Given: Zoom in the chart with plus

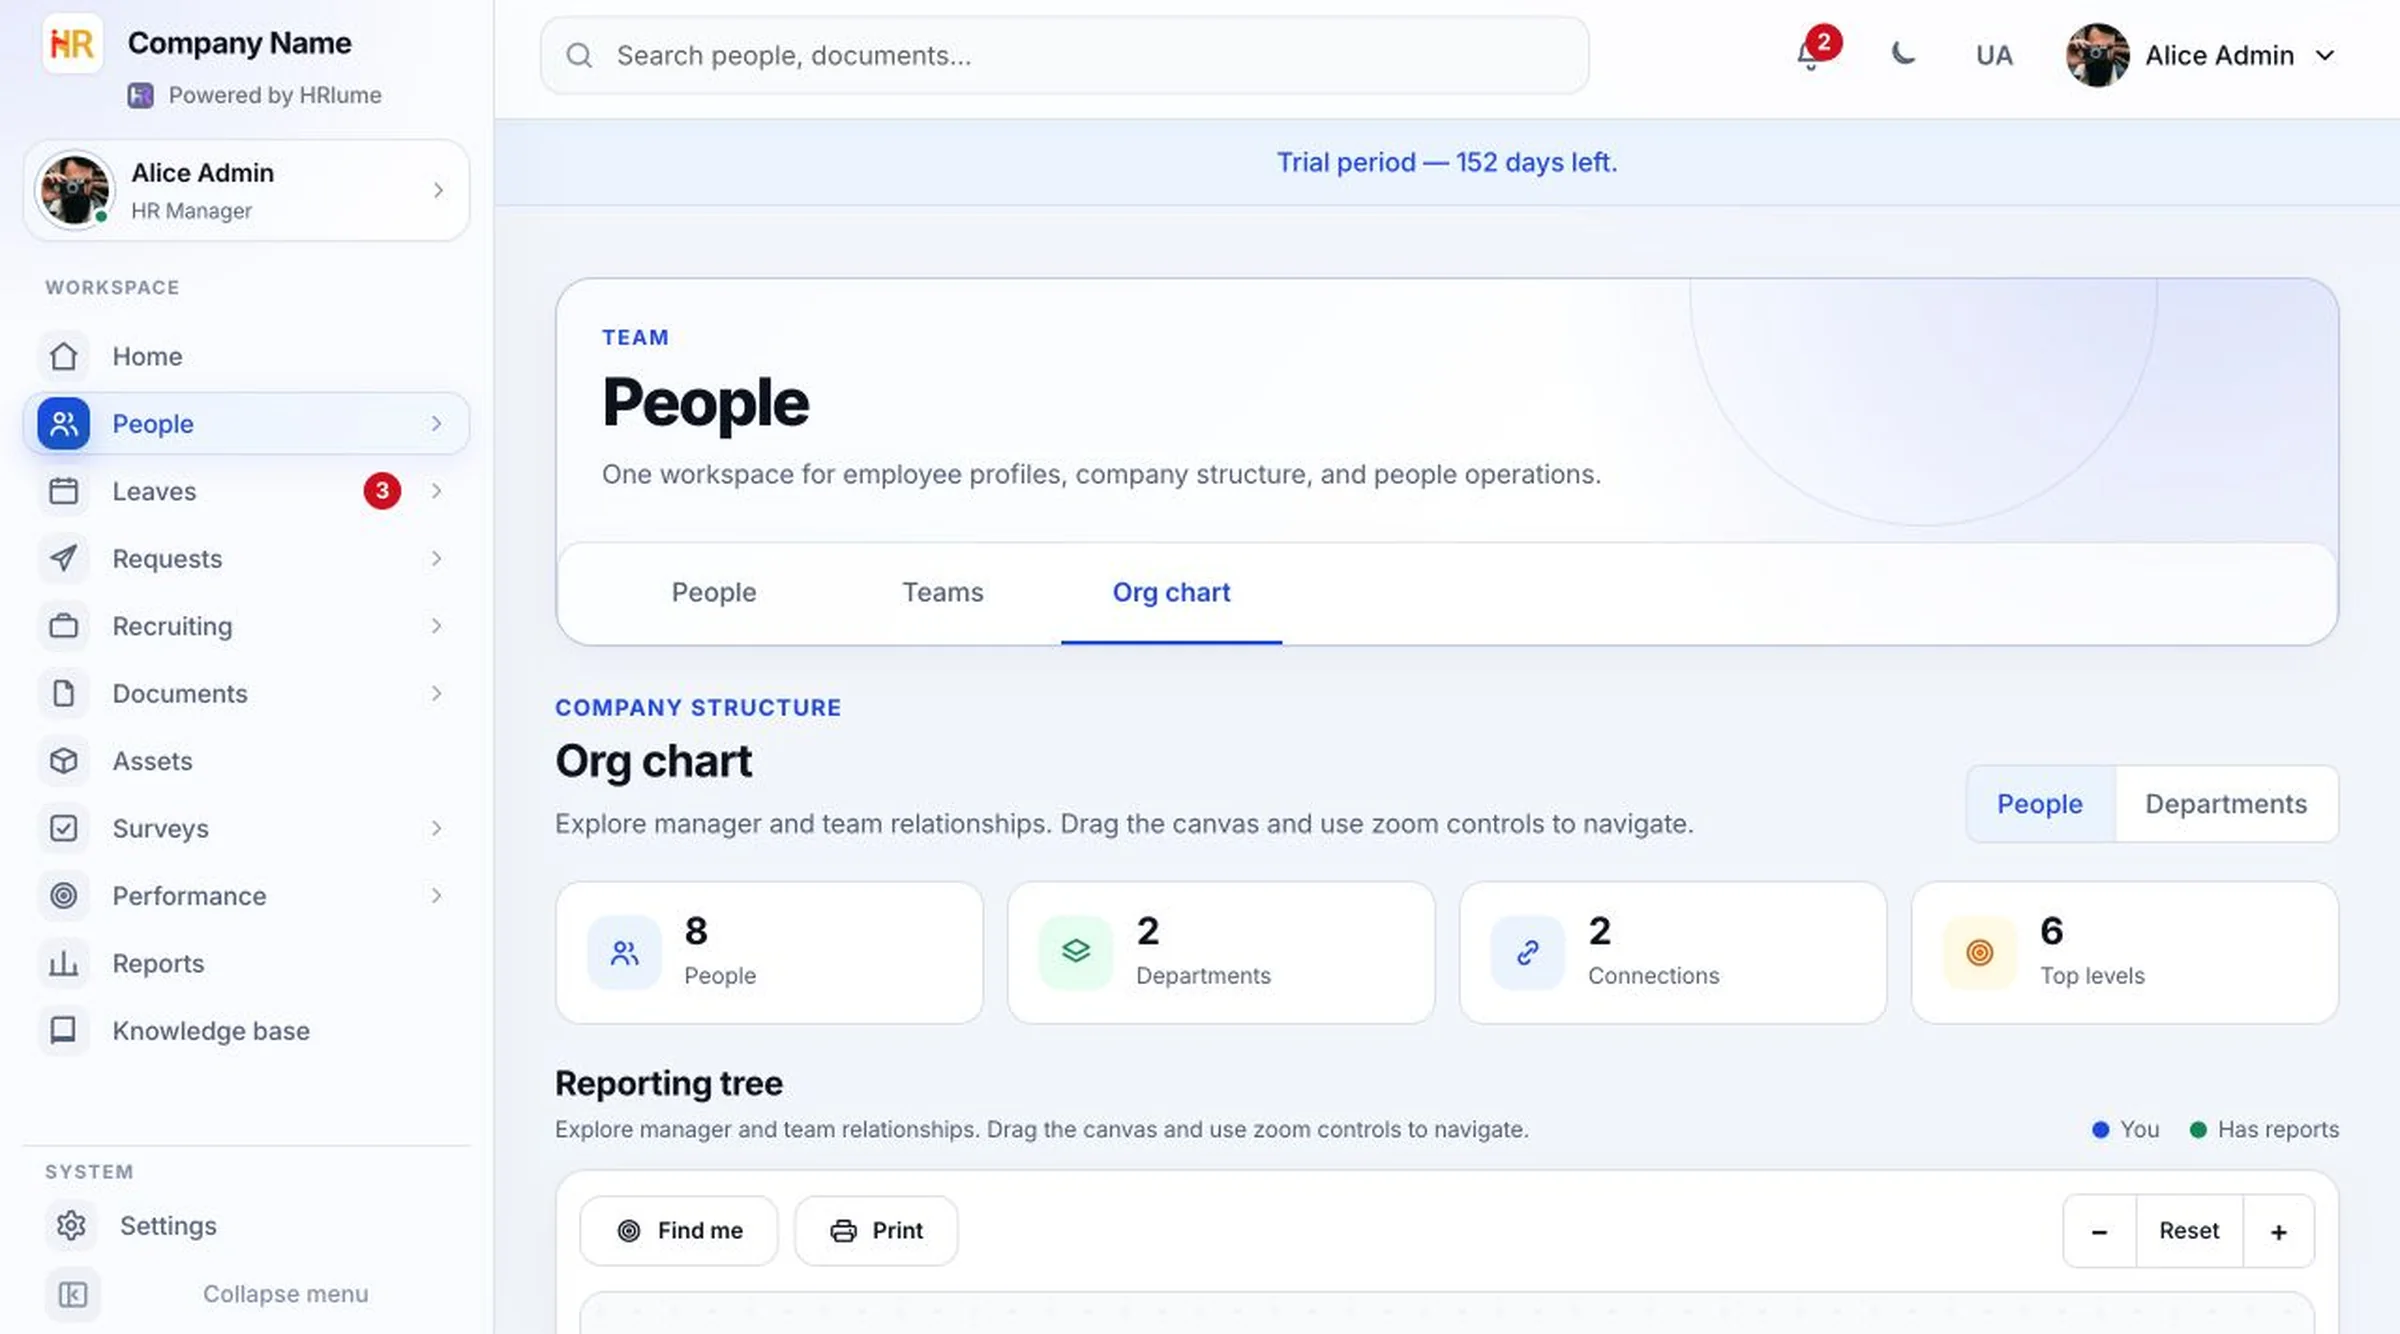Looking at the screenshot, I should click(2279, 1231).
